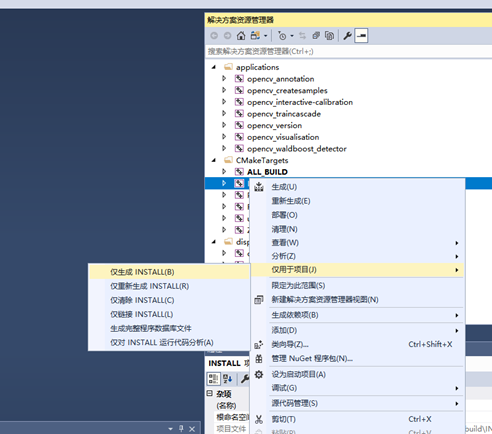Screen dimensions: 492x434
Task: Click the Home icon in Solution Explorer toolbar
Action: click(241, 35)
